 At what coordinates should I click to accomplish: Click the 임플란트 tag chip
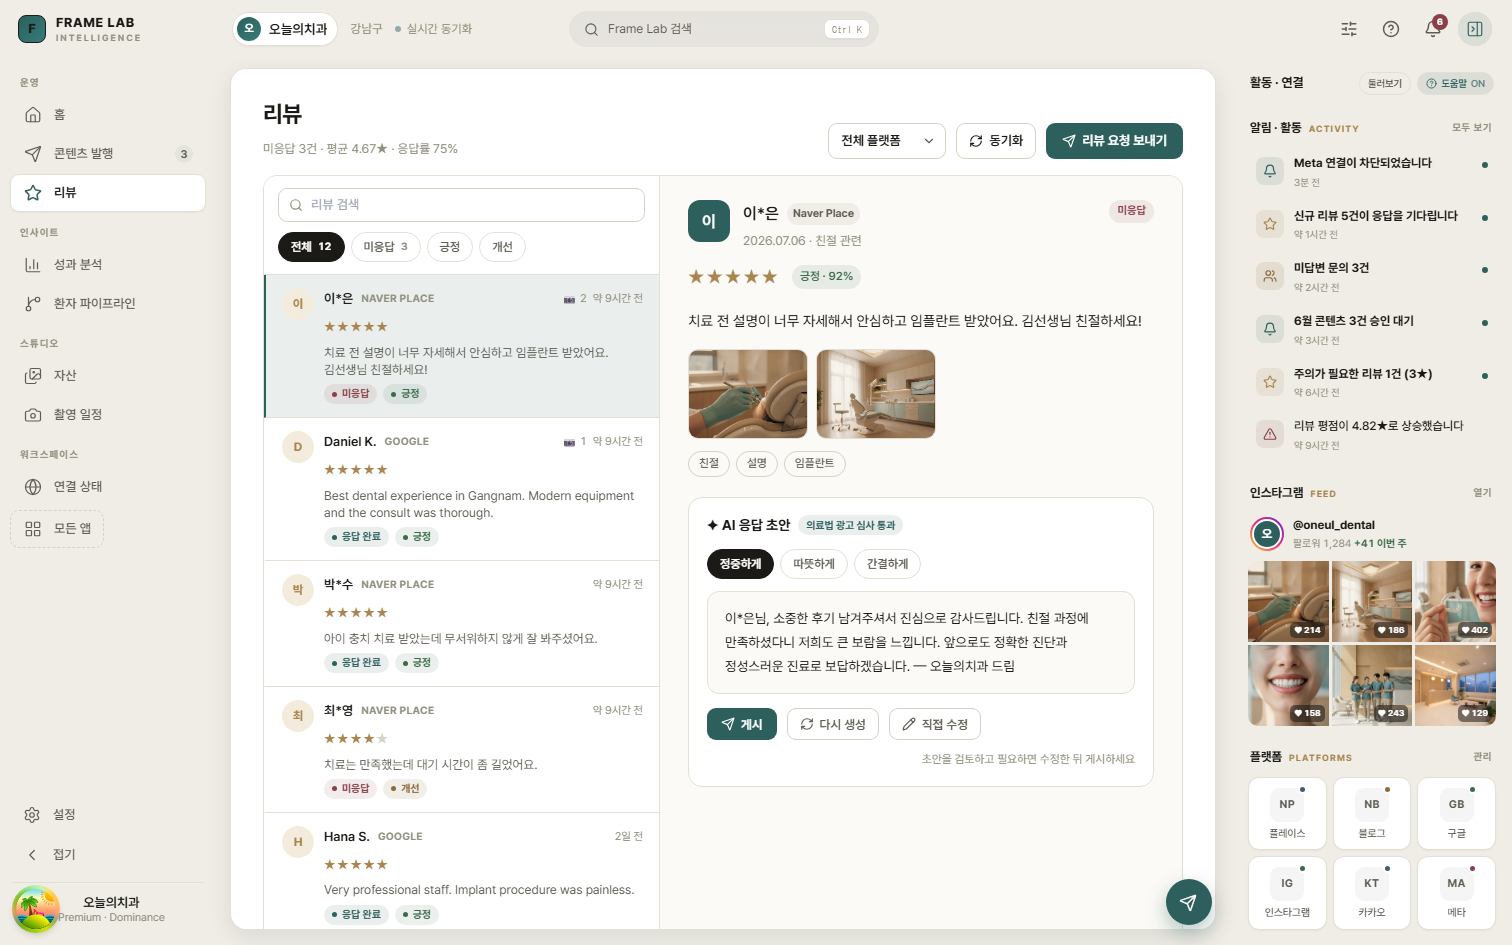tap(814, 464)
